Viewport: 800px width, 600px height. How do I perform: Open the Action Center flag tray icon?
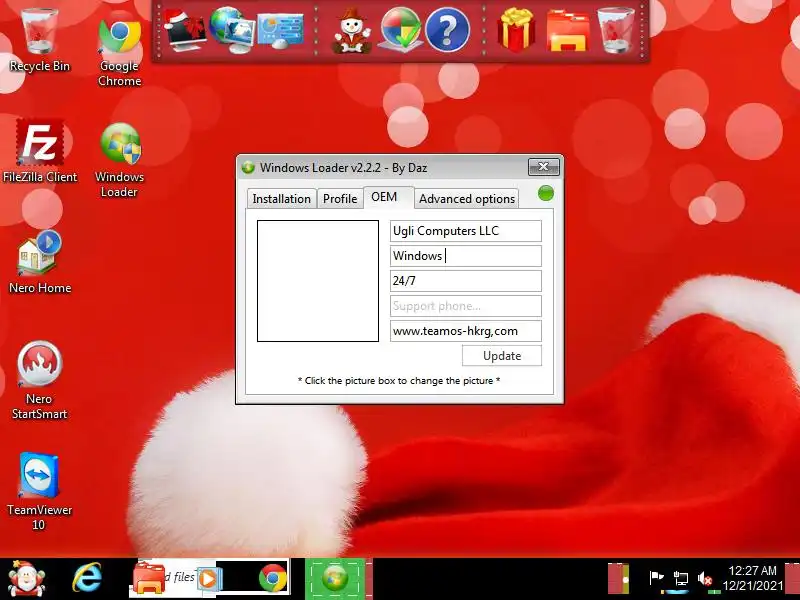[656, 579]
